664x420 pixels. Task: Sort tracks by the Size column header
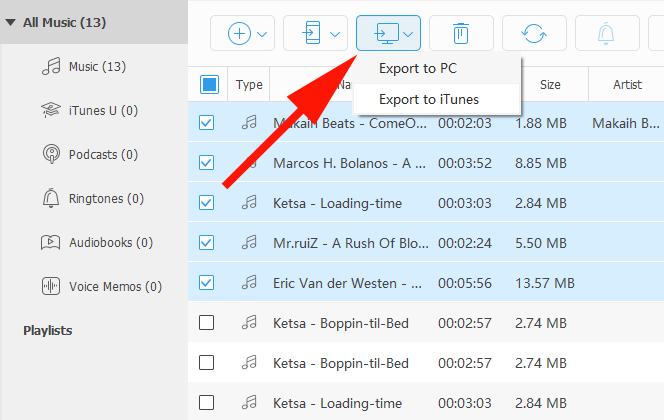pos(550,85)
